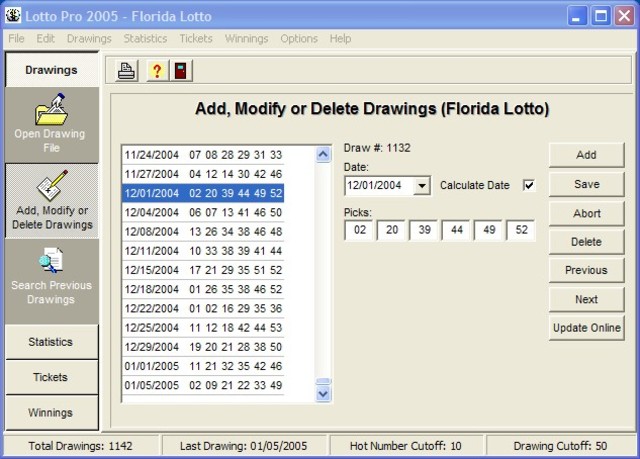Viewport: 640px width, 459px height.
Task: Open Search Previous Drawings icon
Action: tap(51, 260)
